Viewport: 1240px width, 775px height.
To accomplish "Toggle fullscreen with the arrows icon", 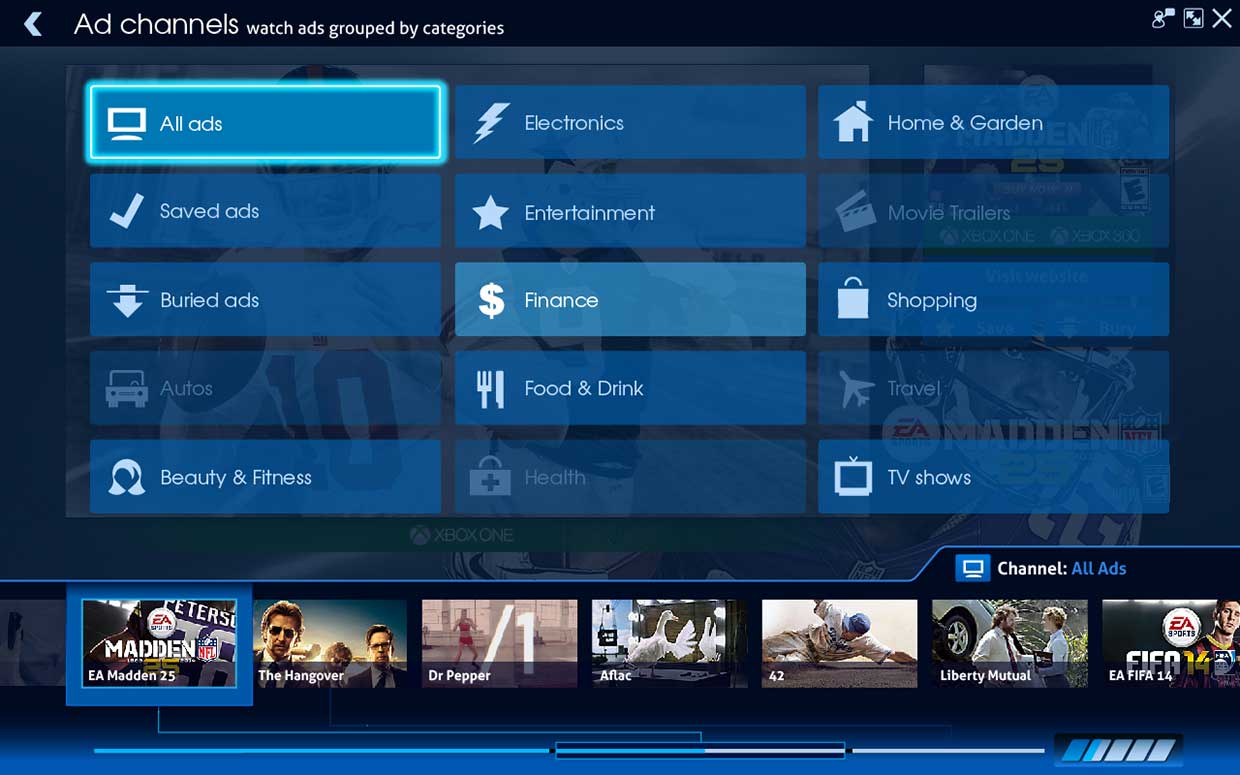I will click(1193, 18).
